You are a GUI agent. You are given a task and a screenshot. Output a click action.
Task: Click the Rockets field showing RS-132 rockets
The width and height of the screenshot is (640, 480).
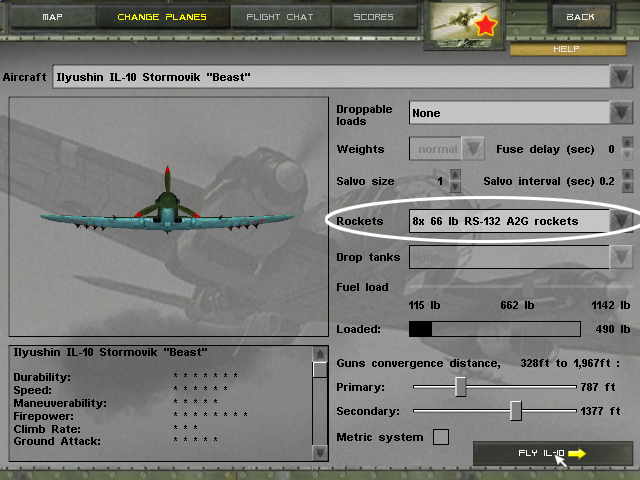coord(509,221)
